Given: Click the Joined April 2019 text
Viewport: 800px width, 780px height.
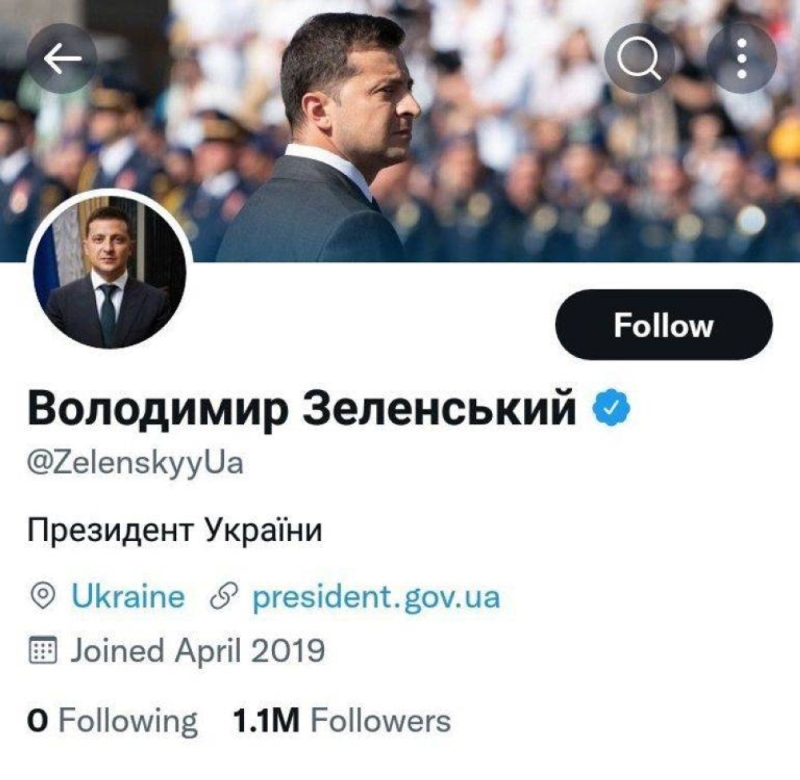Looking at the screenshot, I should (x=197, y=651).
